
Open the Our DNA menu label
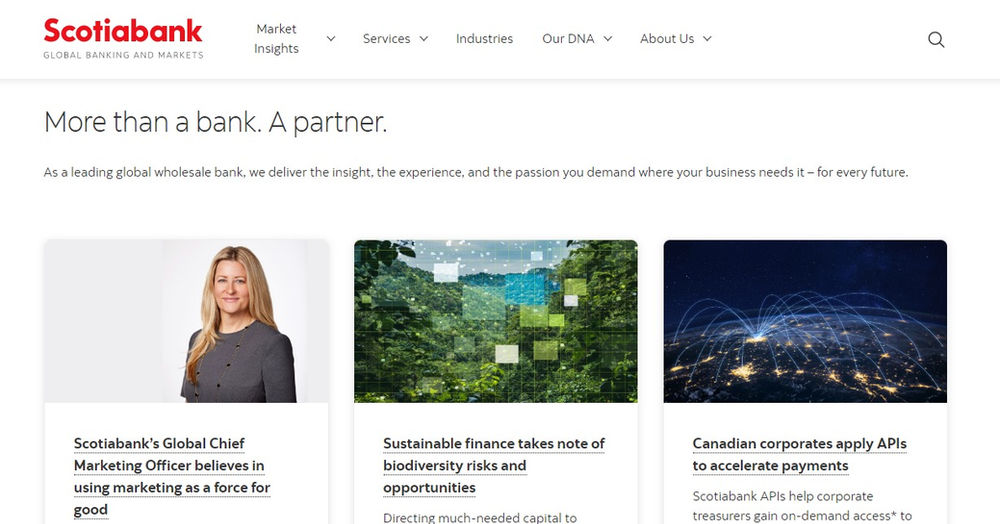pos(567,39)
